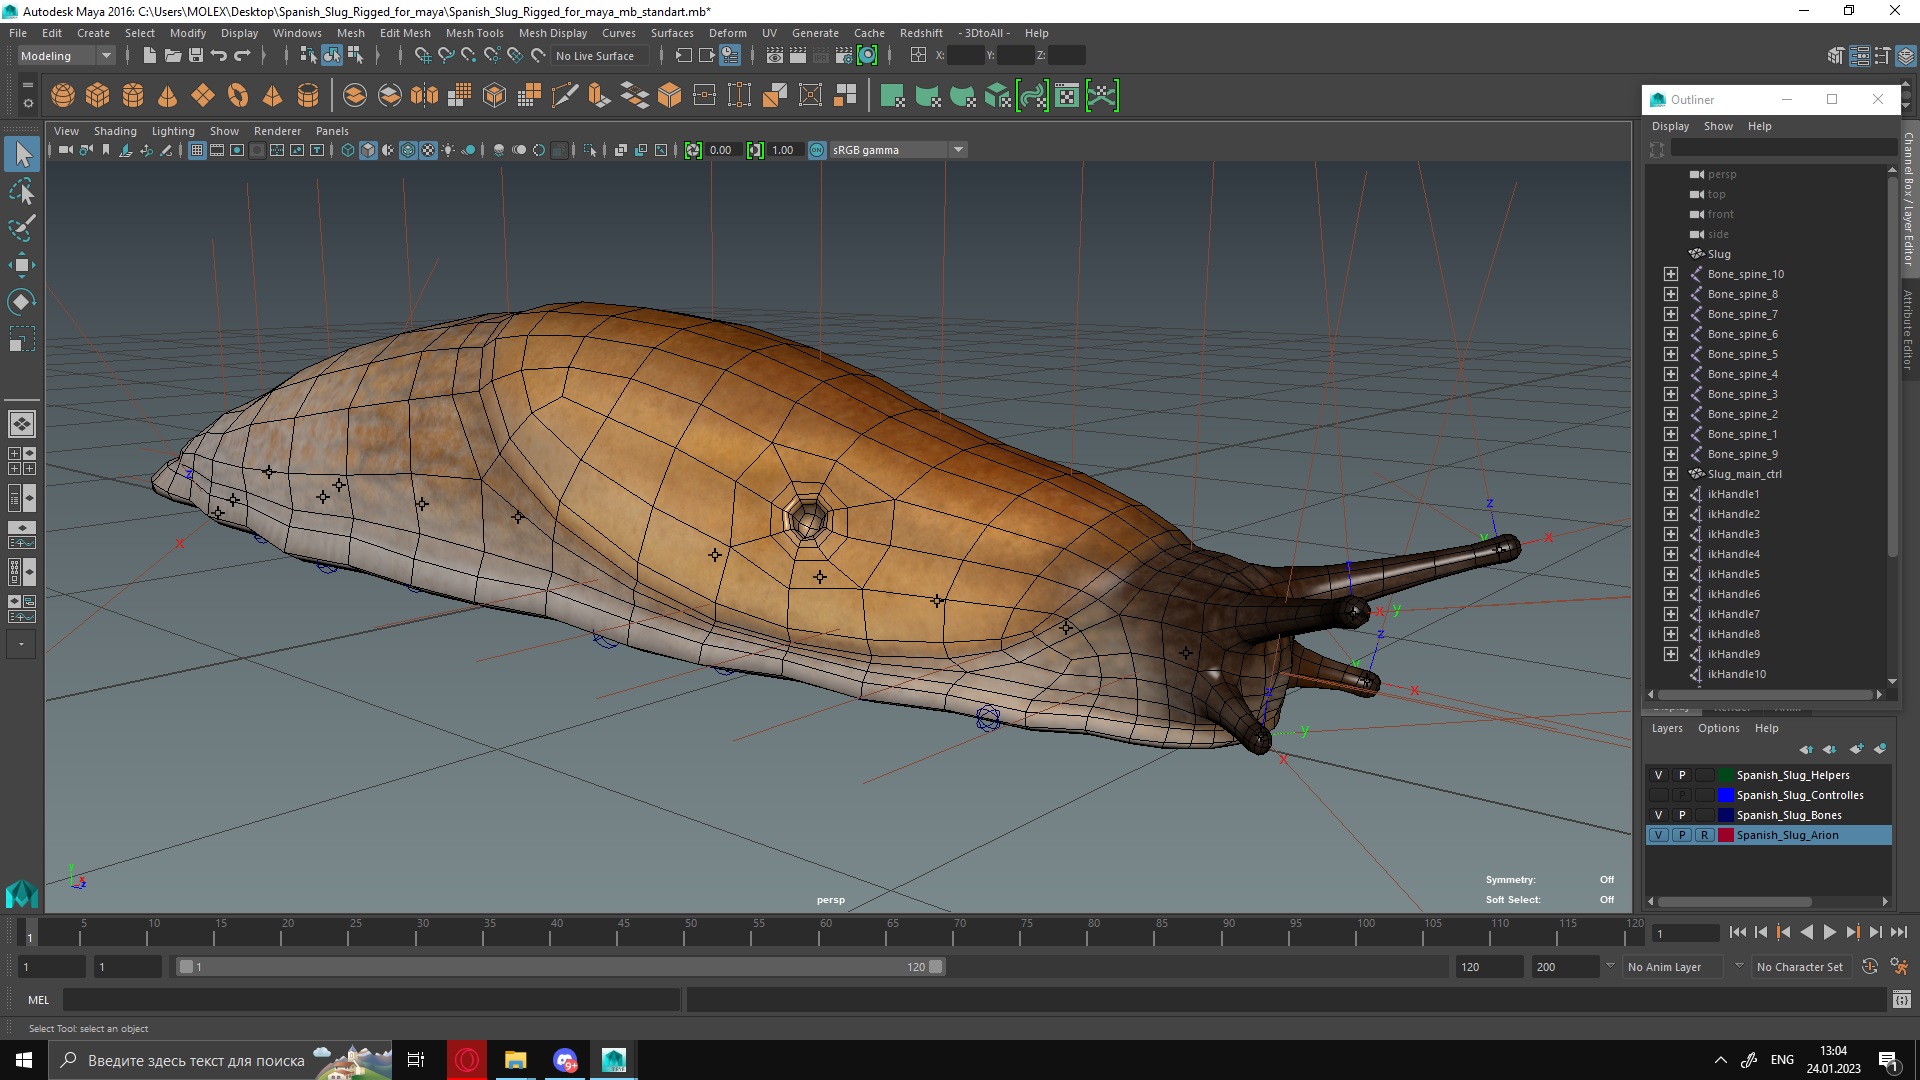
Task: Click the New Scene icon
Action: tap(149, 56)
